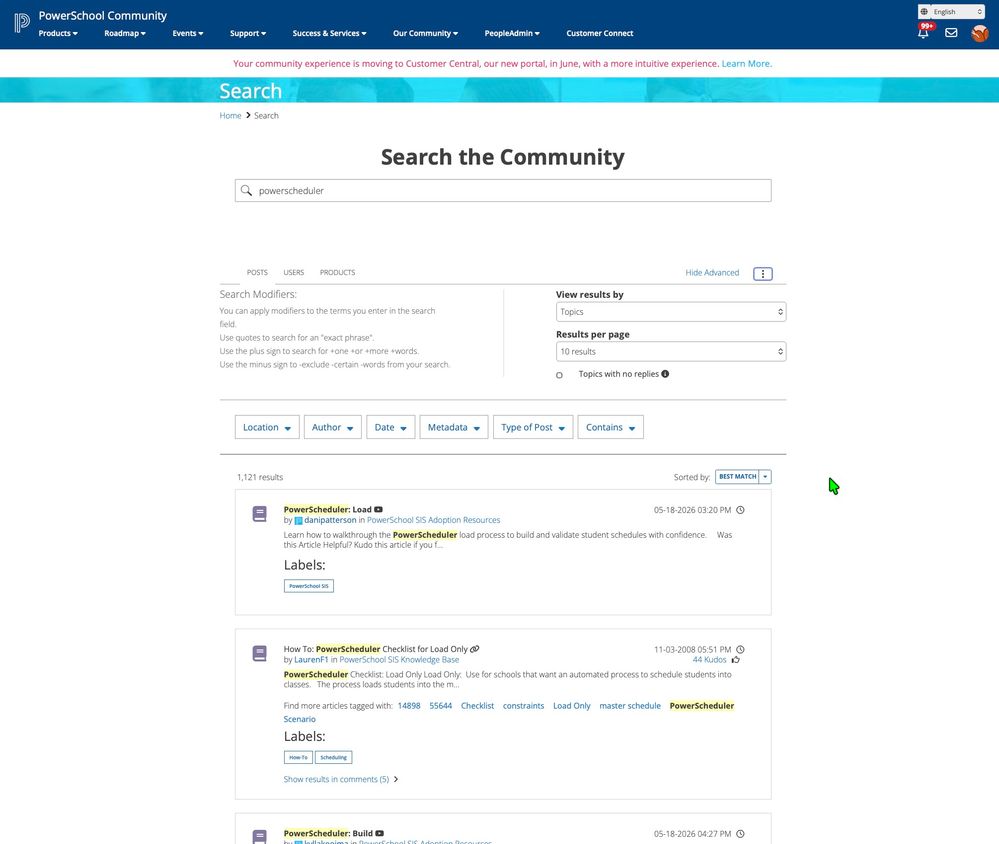
Task: Click the PowerSchool logo icon
Action: [x=22, y=23]
